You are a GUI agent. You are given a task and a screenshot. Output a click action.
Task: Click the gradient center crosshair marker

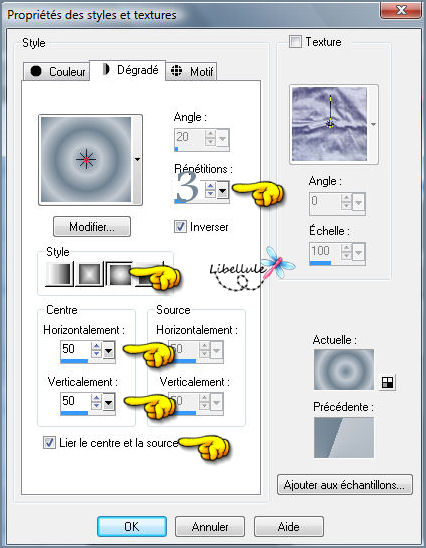click(x=86, y=159)
